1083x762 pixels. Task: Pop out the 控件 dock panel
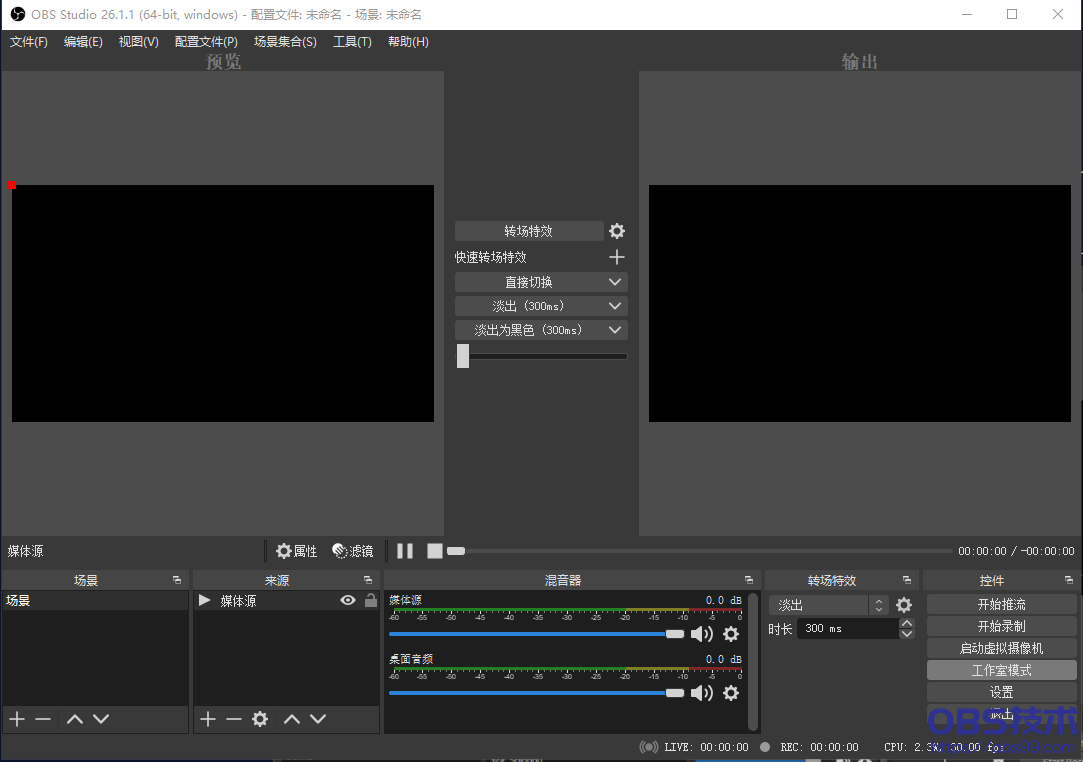(x=1068, y=580)
